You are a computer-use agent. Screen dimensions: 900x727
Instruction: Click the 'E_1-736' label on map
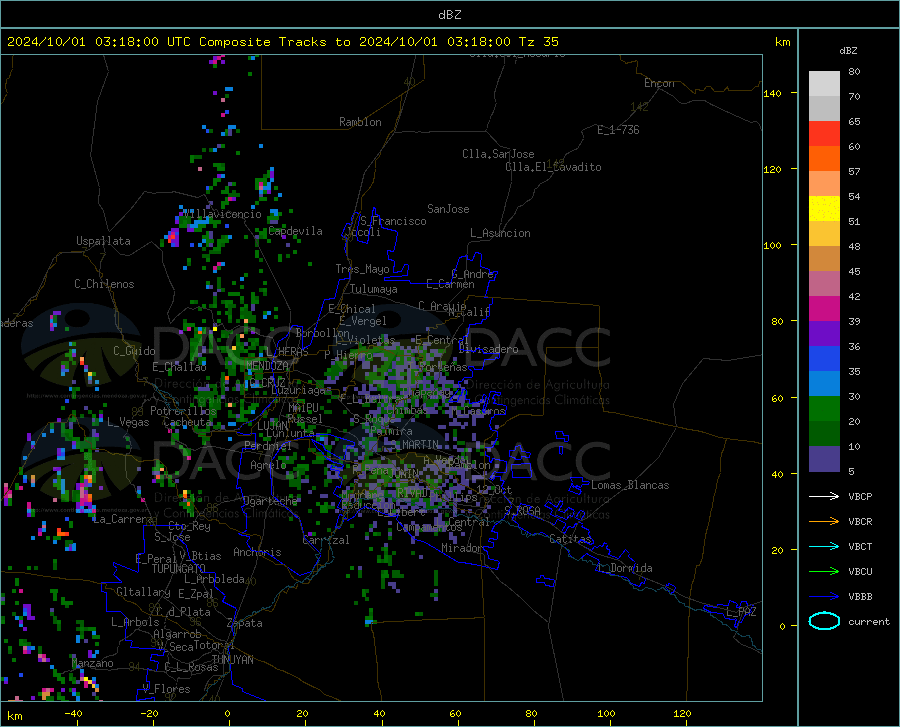618,130
